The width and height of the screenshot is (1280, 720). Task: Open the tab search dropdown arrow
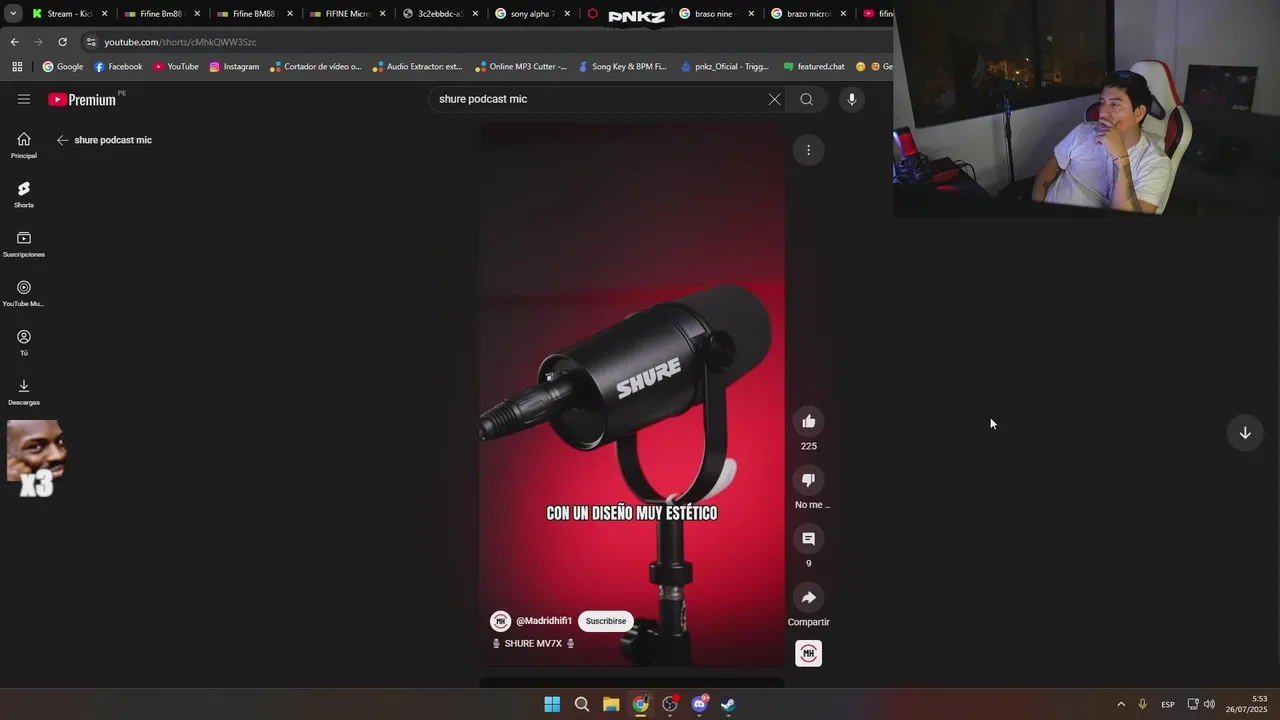tap(13, 14)
